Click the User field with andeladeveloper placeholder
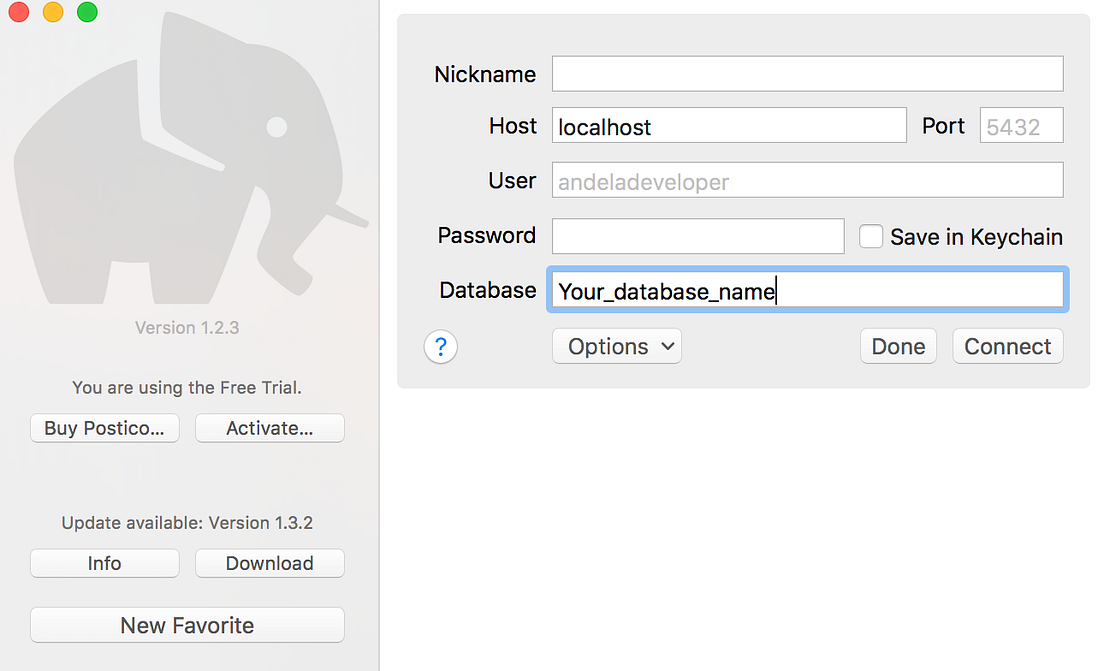Image resolution: width=1104 pixels, height=671 pixels. pos(807,180)
